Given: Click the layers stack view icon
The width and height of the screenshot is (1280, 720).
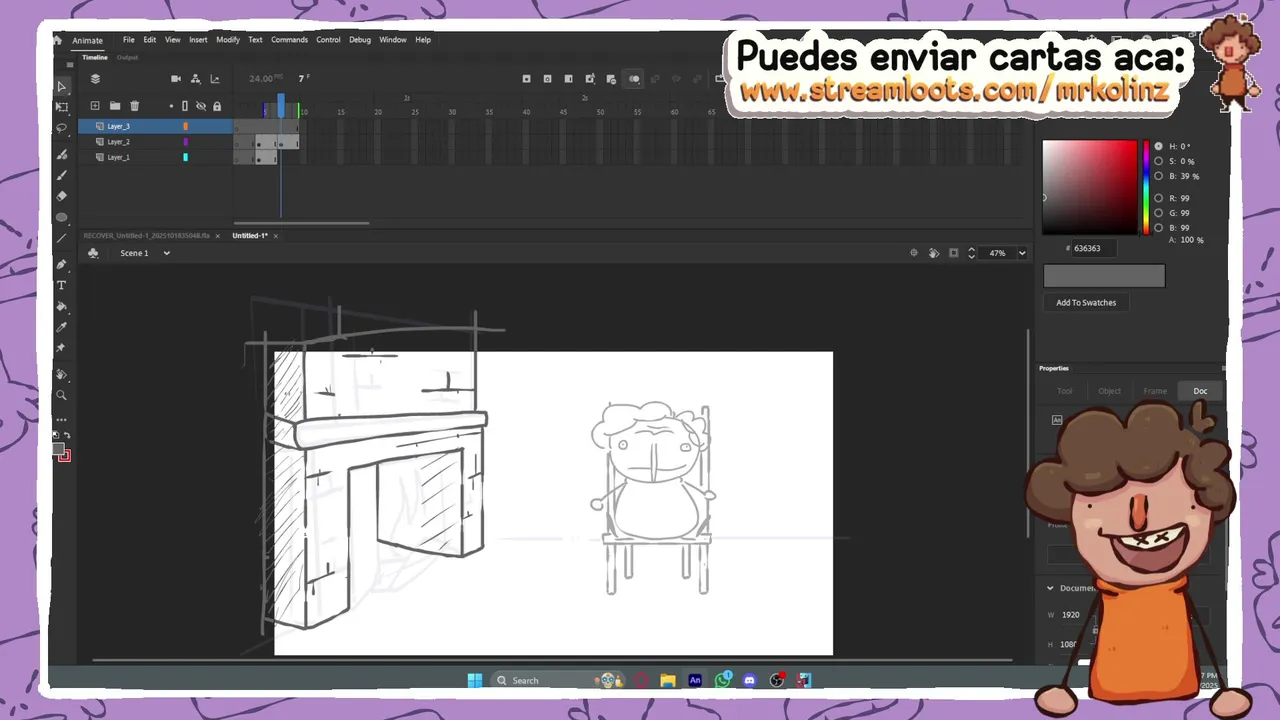Looking at the screenshot, I should coord(95,79).
